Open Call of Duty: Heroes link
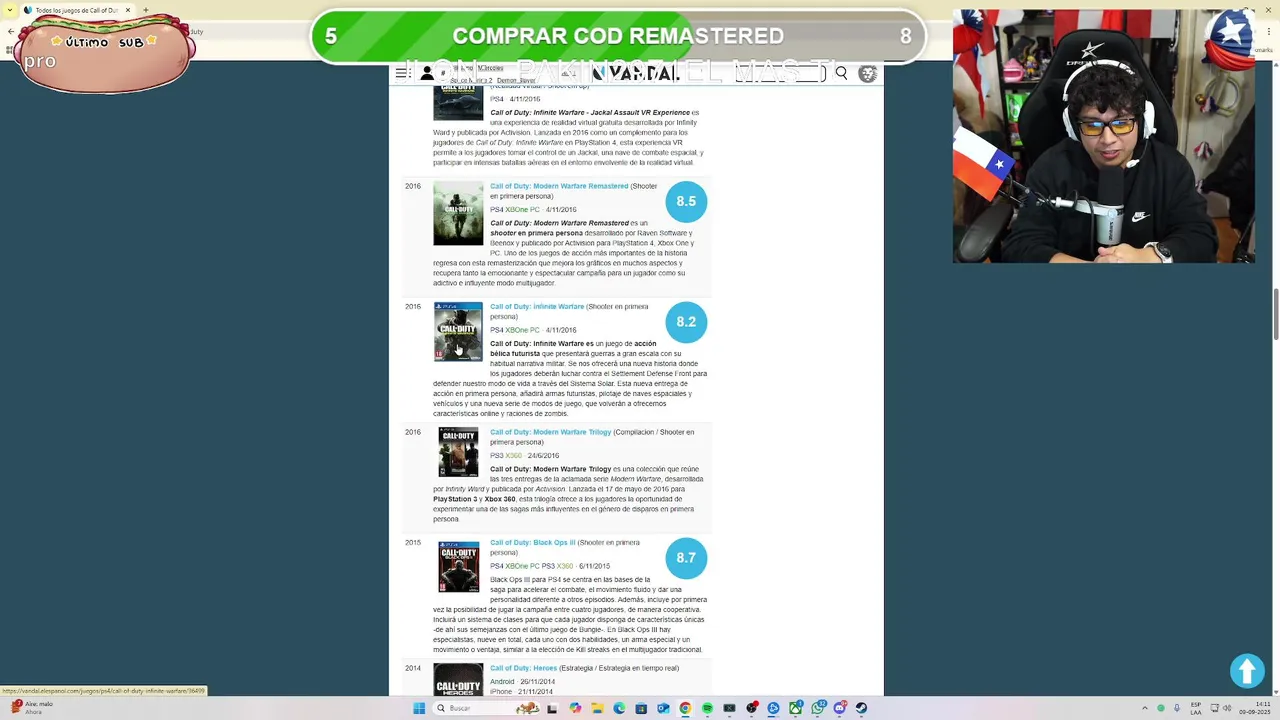Screen dimensions: 1280x720 click(523, 668)
